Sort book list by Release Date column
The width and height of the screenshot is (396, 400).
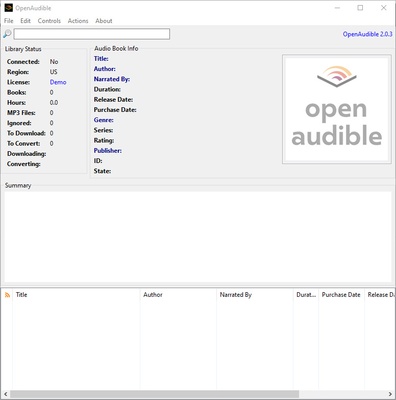[x=381, y=295]
